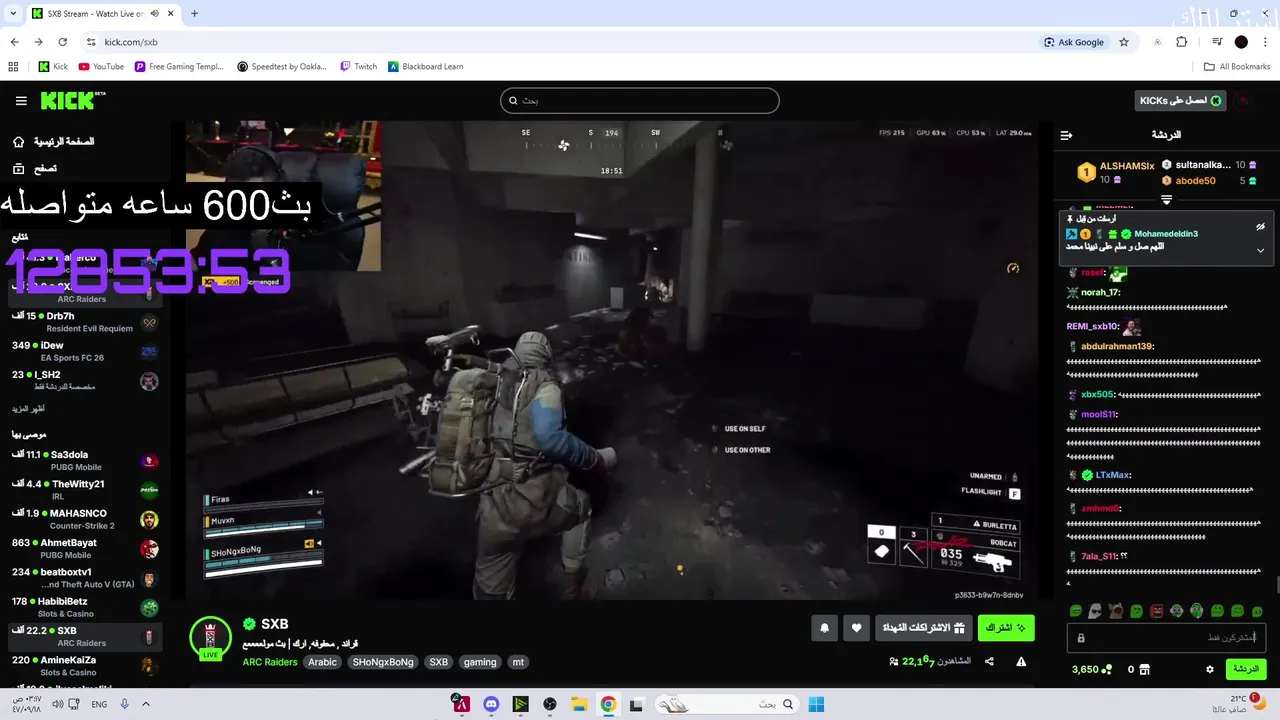Reload the page in Chrome
Image resolution: width=1280 pixels, height=720 pixels.
pos(62,42)
